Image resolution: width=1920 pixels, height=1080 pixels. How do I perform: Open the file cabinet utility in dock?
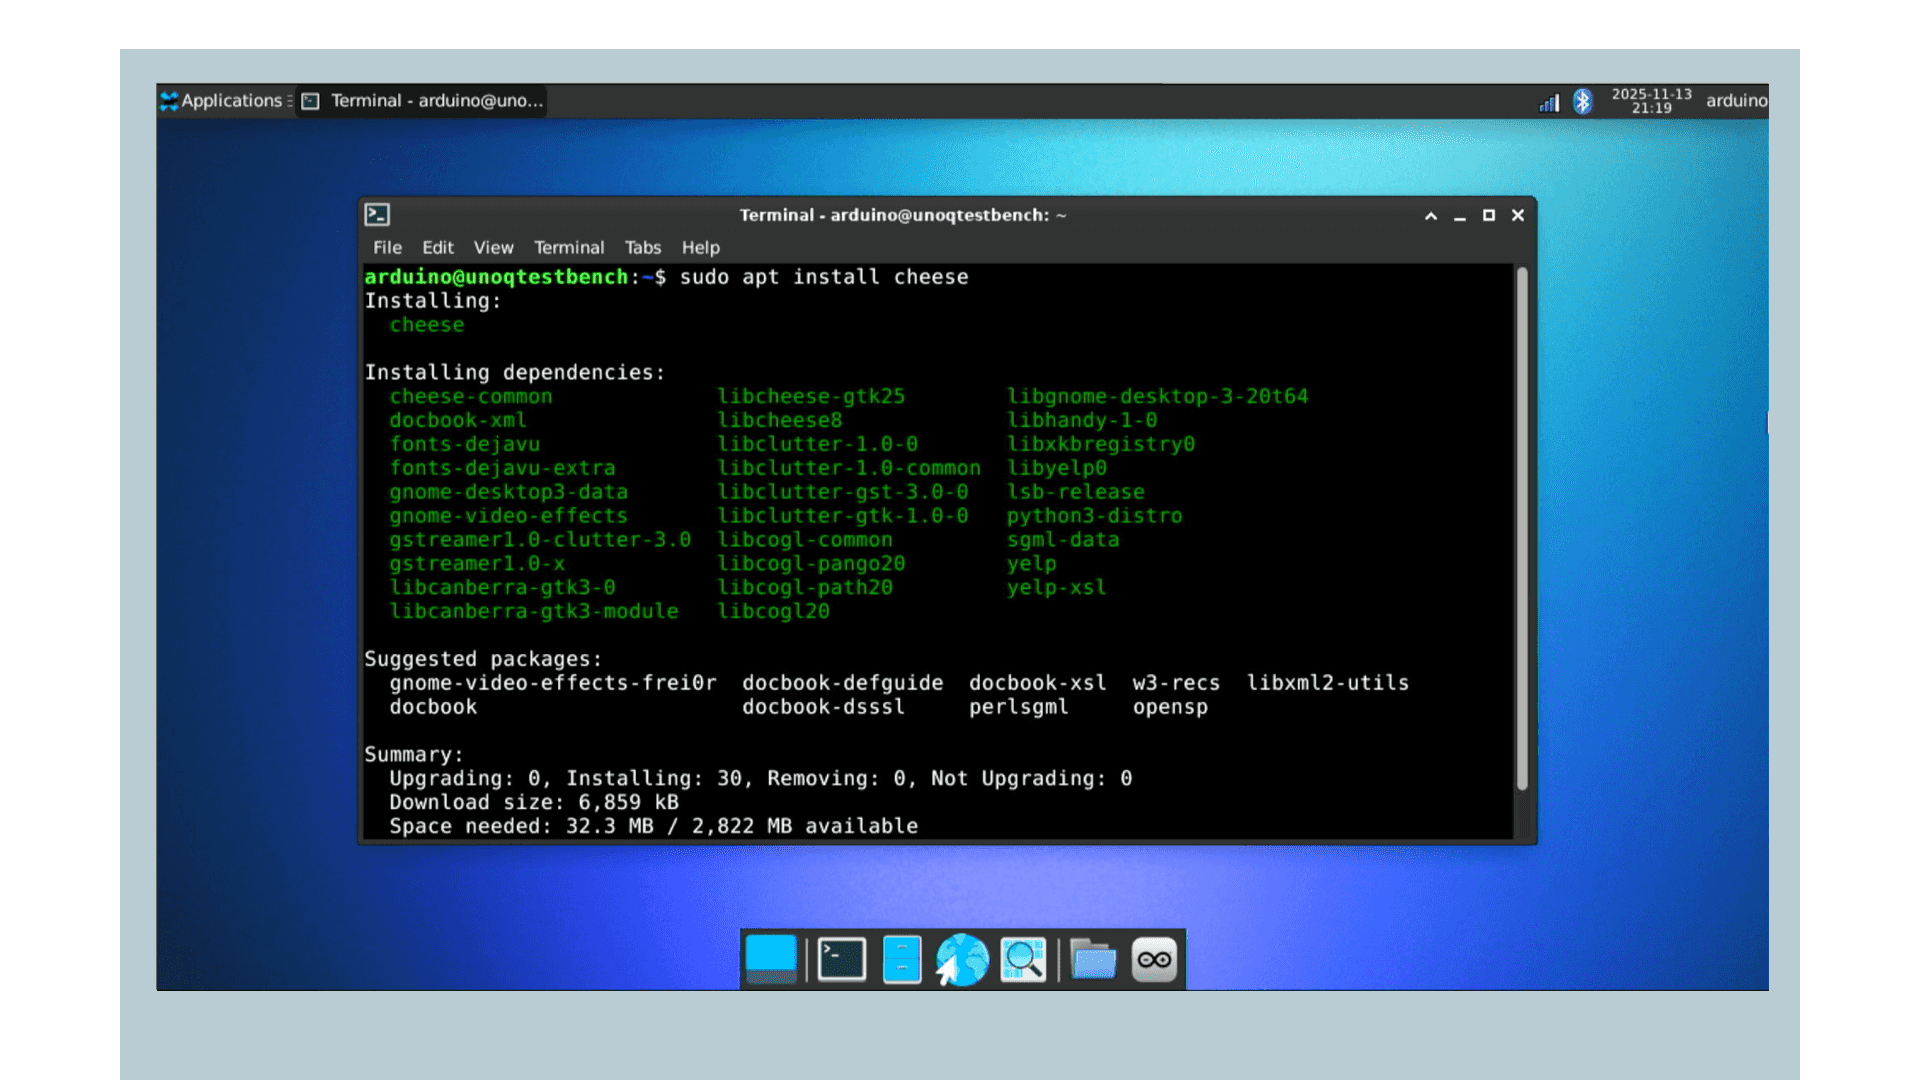click(x=901, y=960)
